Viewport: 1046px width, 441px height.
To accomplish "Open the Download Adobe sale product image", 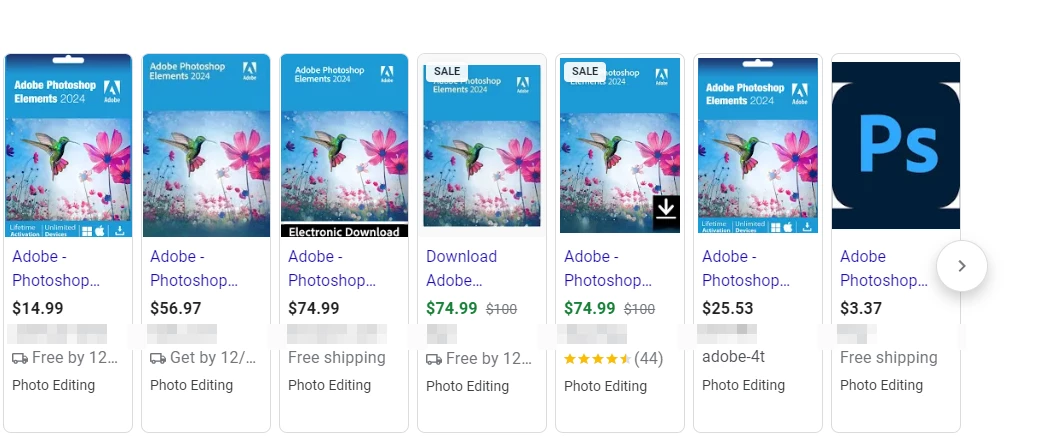I will [482, 145].
